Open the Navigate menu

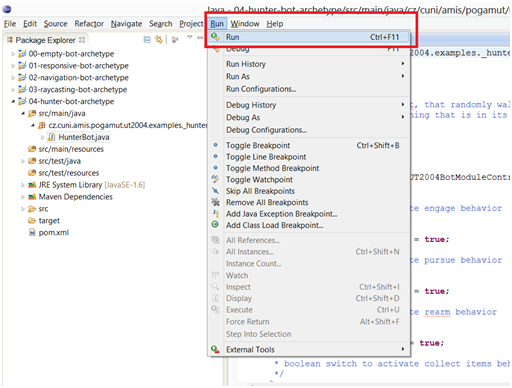click(x=126, y=24)
